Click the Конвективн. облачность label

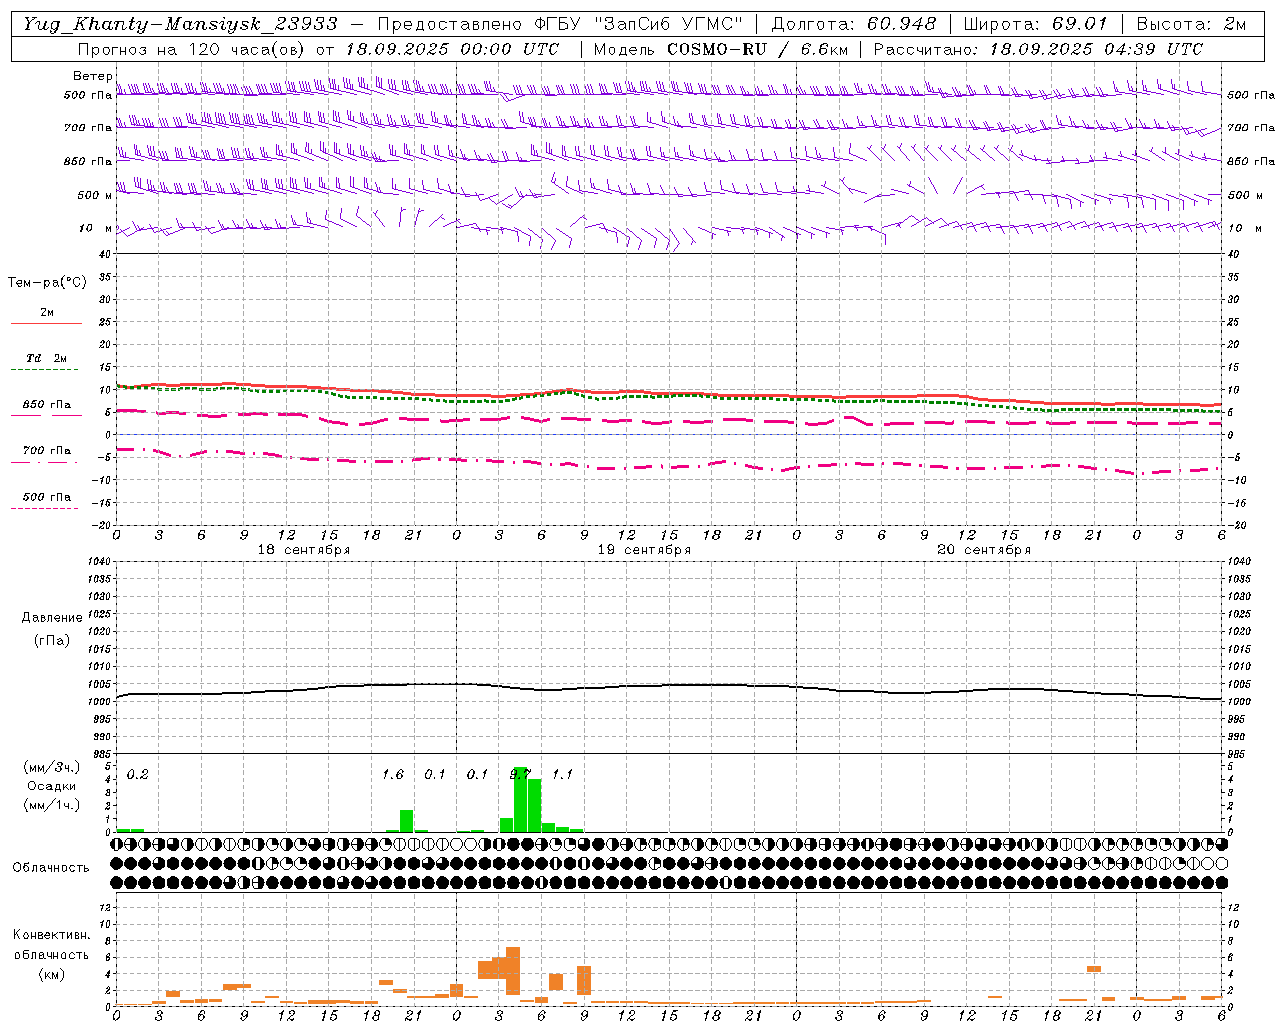[x=51, y=945]
